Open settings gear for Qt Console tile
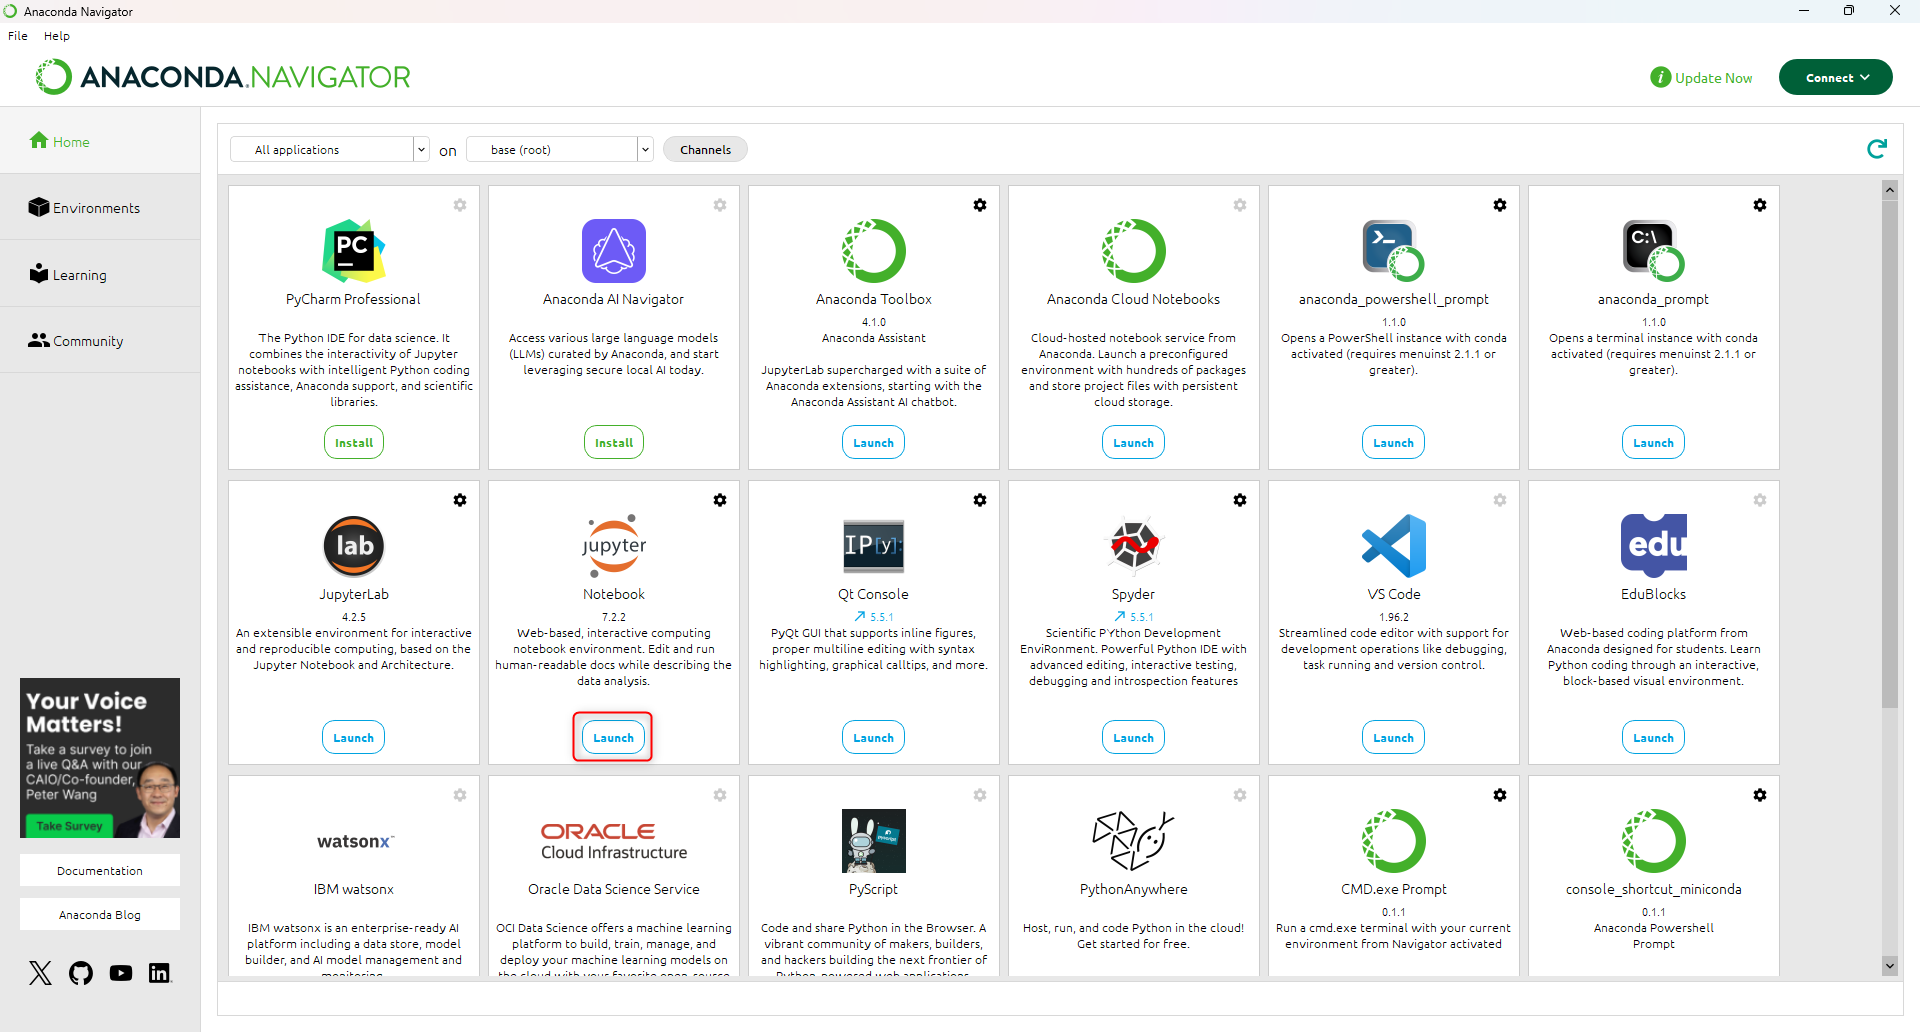 tap(980, 500)
